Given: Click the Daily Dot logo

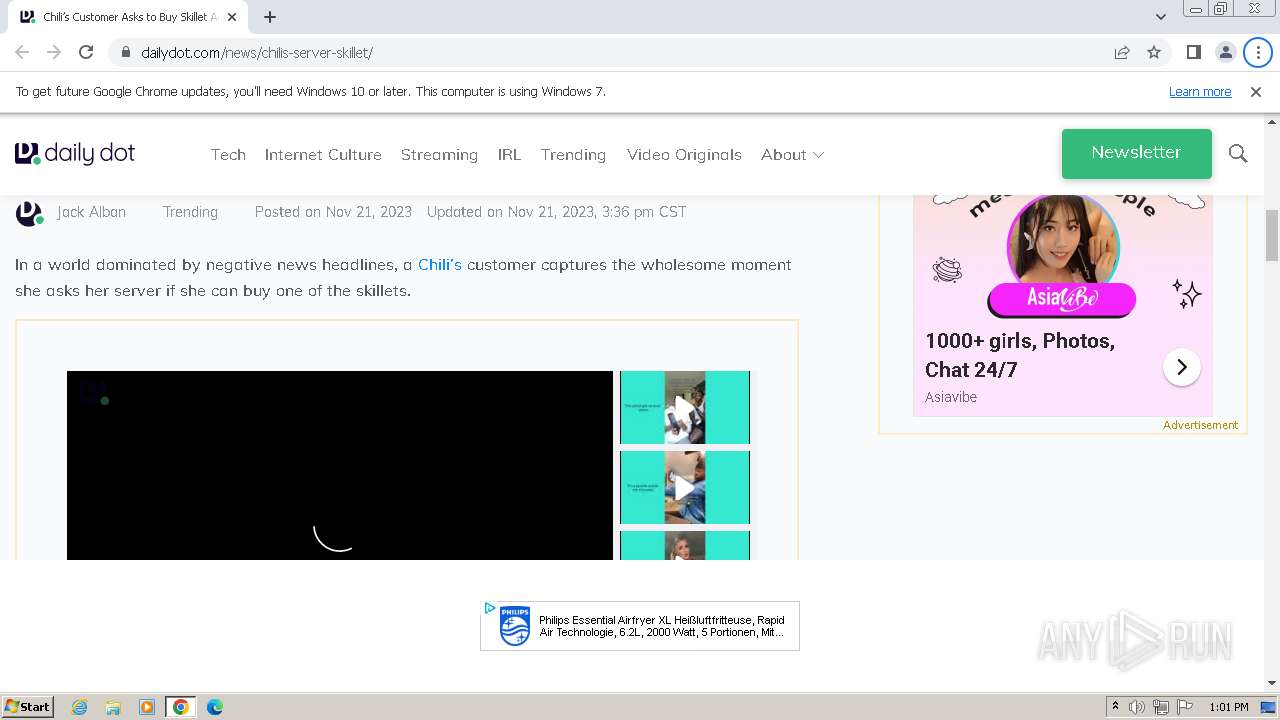Looking at the screenshot, I should pos(75,153).
